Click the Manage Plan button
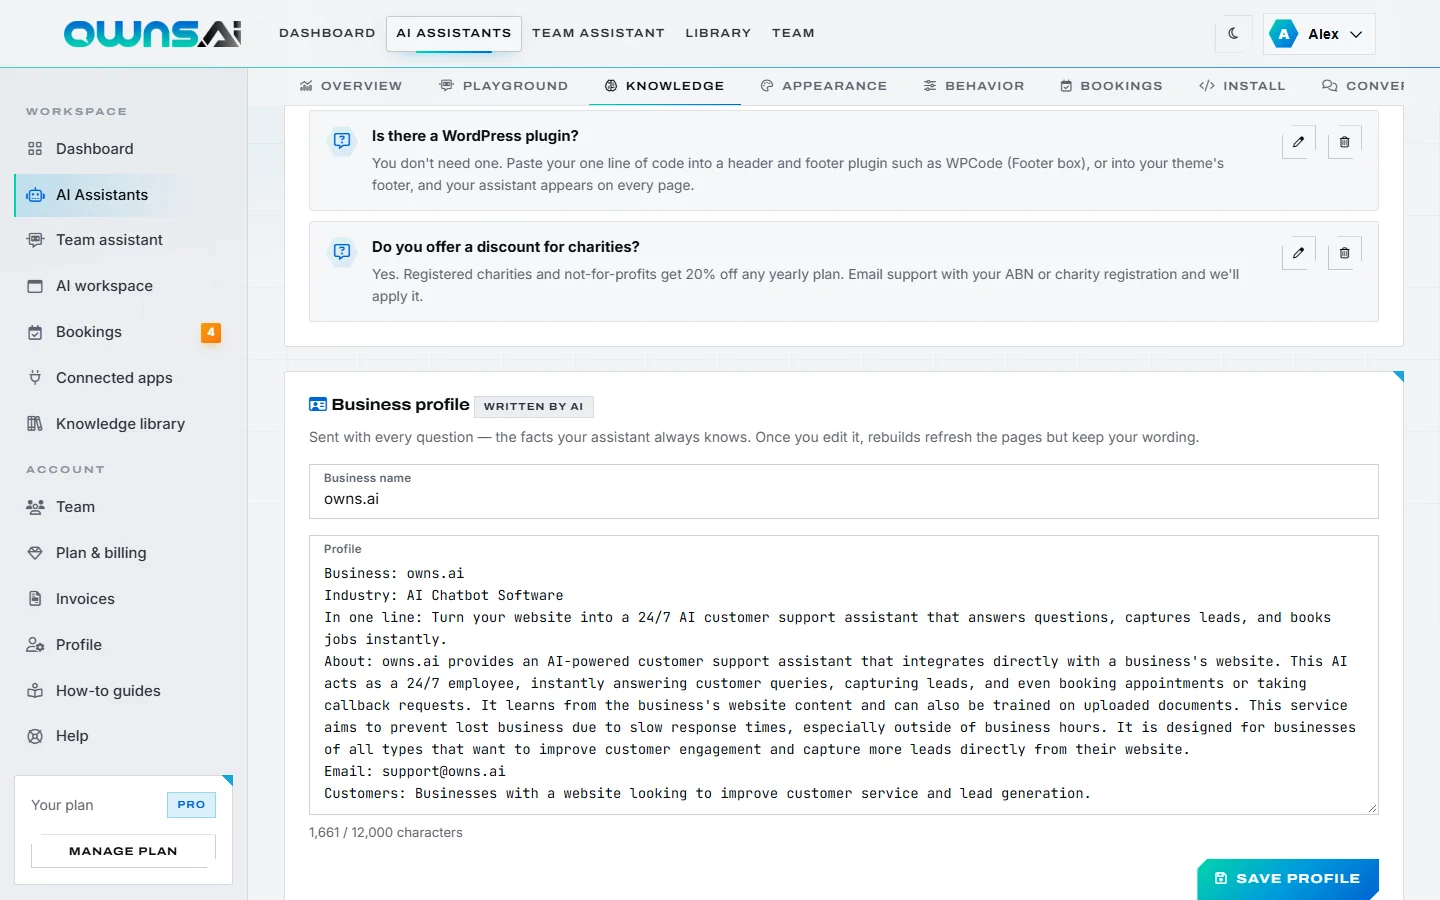 pyautogui.click(x=123, y=851)
